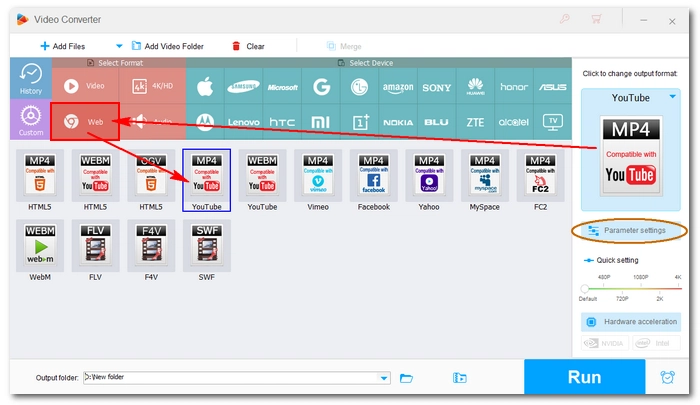
Task: Select the Web format category
Action: (85, 121)
